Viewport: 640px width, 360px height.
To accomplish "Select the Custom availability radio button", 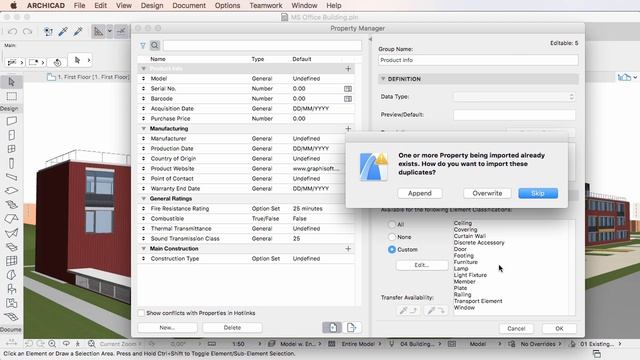I will click(392, 249).
